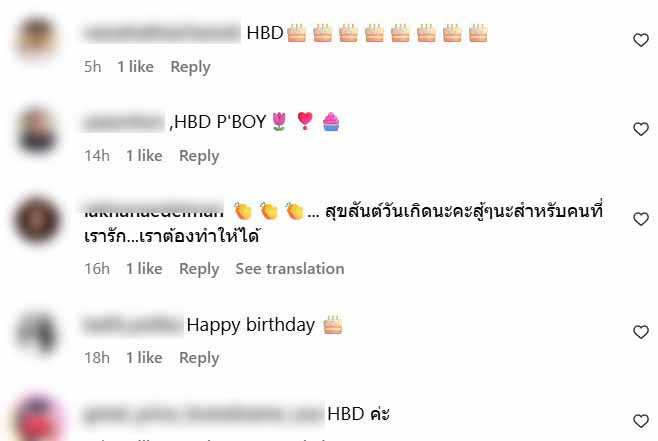Viewport: 658px width, 441px height.
Task: Tap heart icon beside HBD P'BOY comment
Action: click(641, 129)
